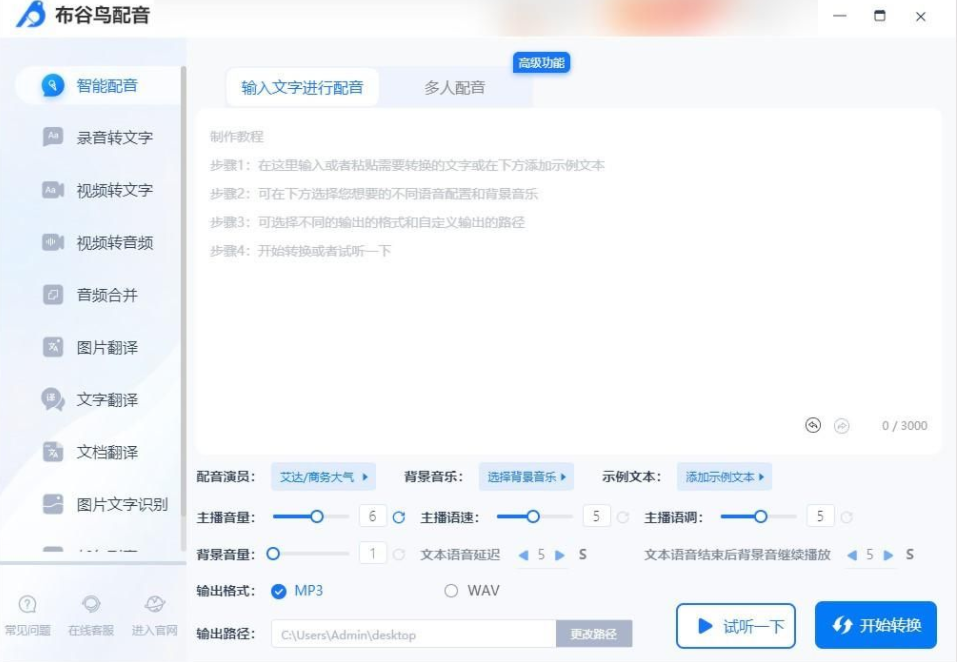Click the 主播语调 value box
Screen dimensions: 961x662
tap(820, 517)
